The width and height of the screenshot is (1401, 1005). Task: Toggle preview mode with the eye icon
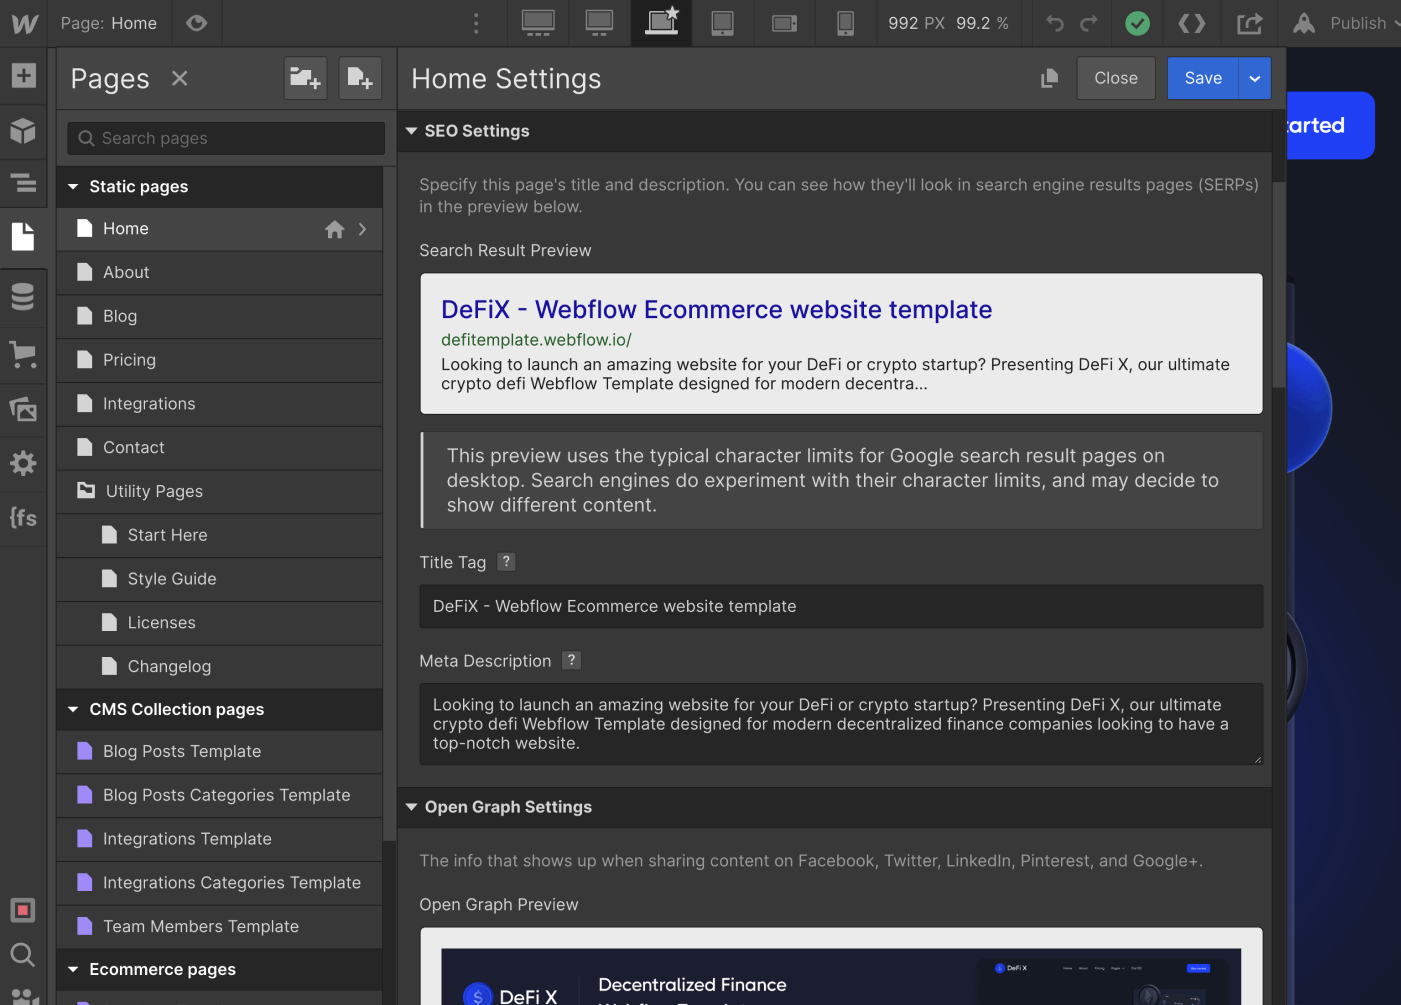pyautogui.click(x=196, y=23)
